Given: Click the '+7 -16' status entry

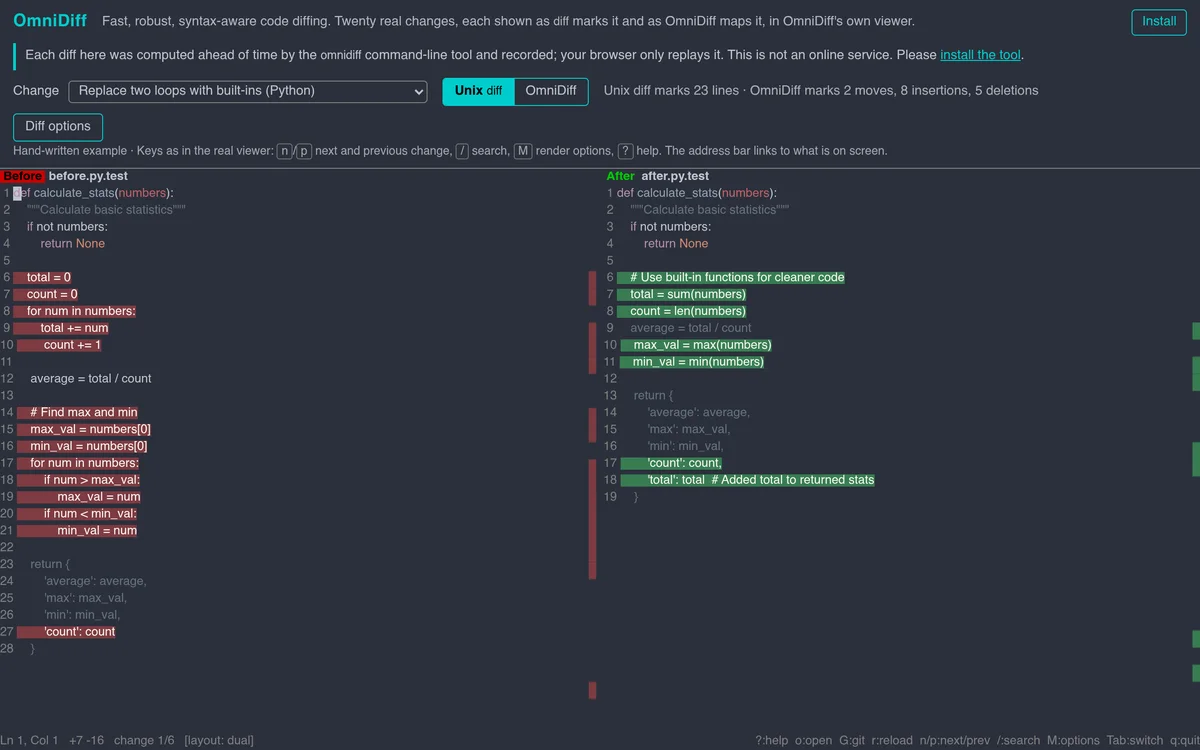Looking at the screenshot, I should point(86,740).
